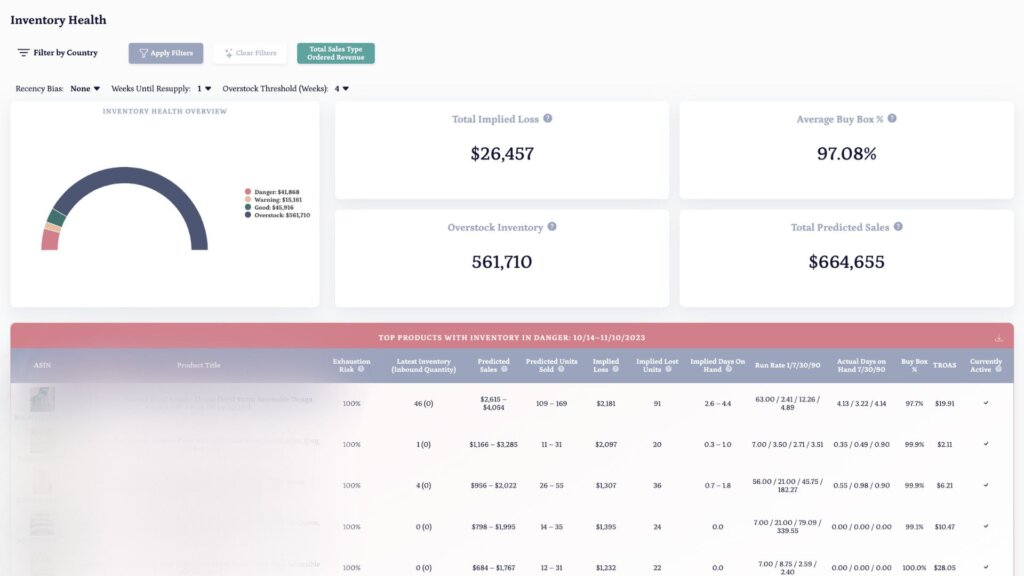
Task: Click the help icon next to Average Buy Box %
Action: point(892,119)
